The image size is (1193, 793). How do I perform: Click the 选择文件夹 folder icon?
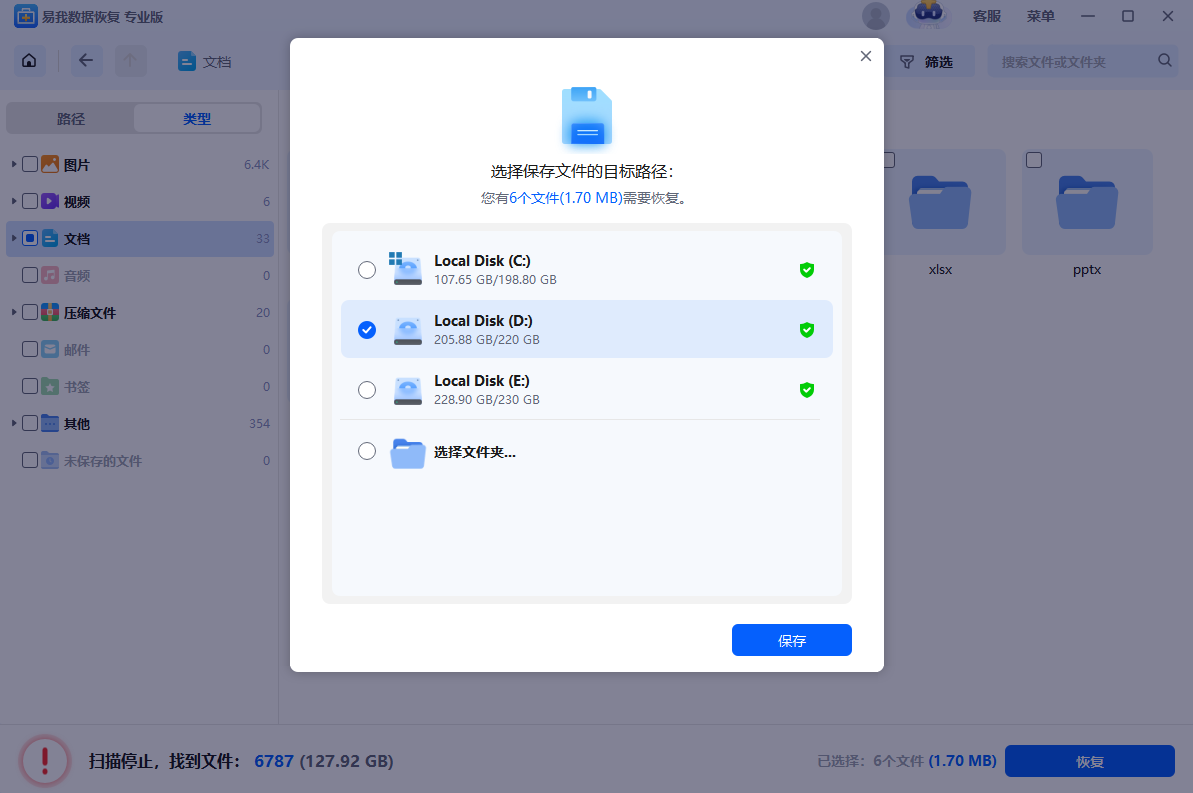click(408, 453)
